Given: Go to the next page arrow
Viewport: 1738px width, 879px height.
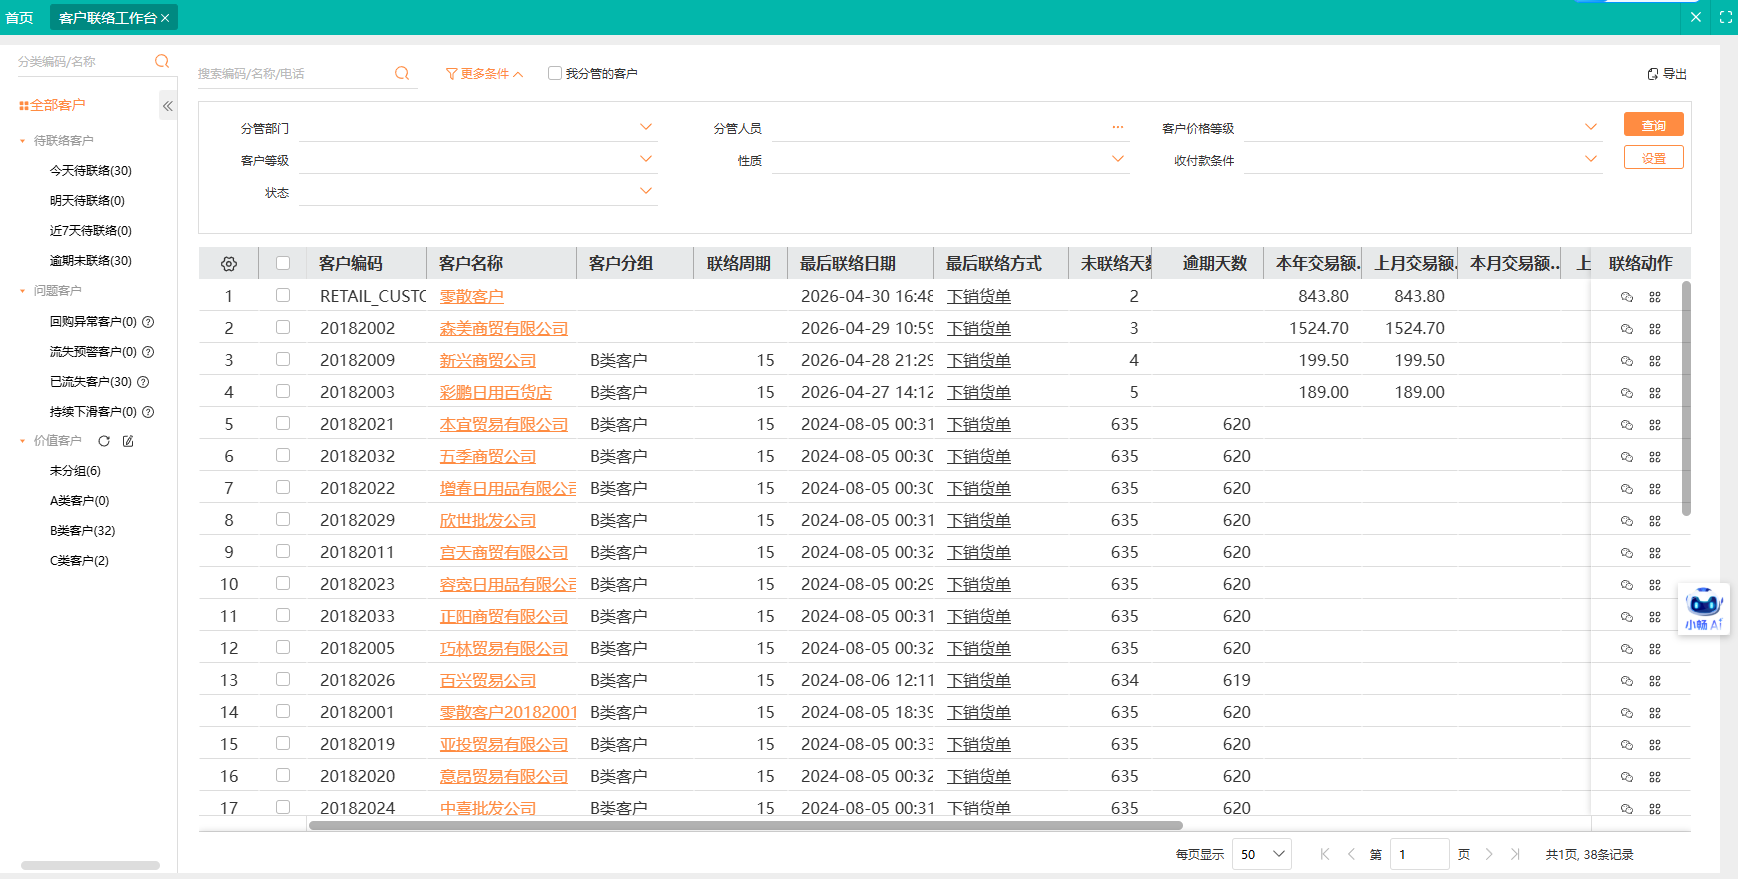Looking at the screenshot, I should point(1489,854).
